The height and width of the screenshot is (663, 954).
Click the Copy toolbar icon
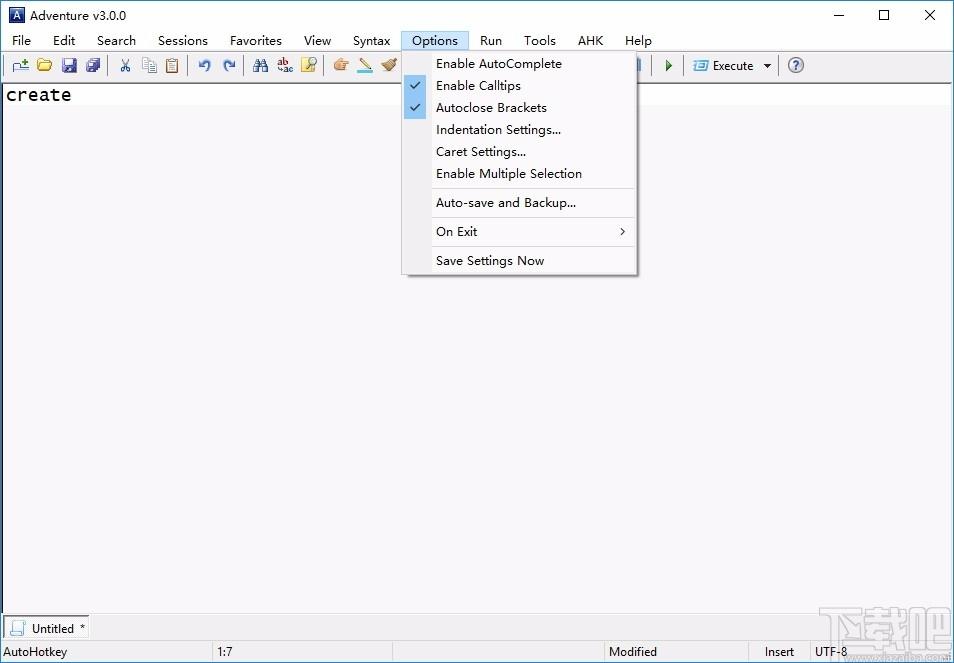pos(149,65)
